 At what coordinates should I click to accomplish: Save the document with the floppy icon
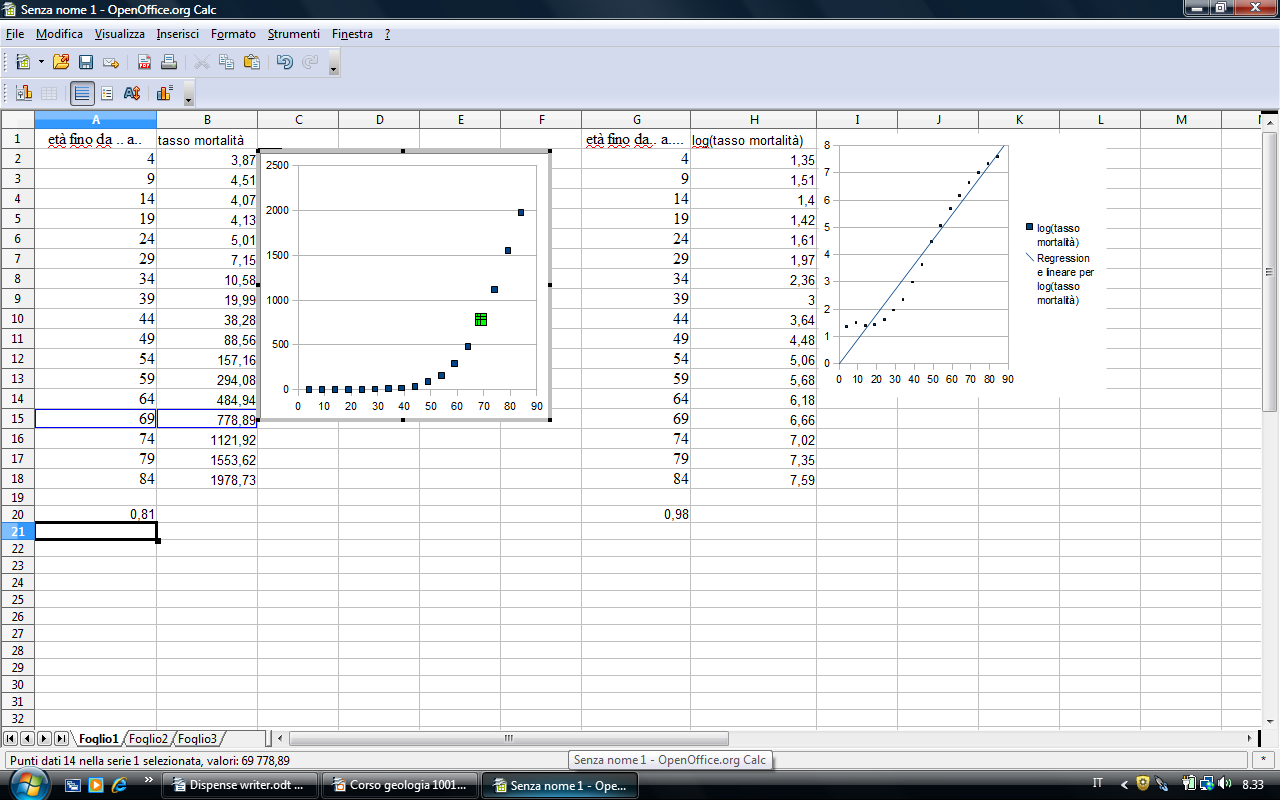[x=86, y=62]
